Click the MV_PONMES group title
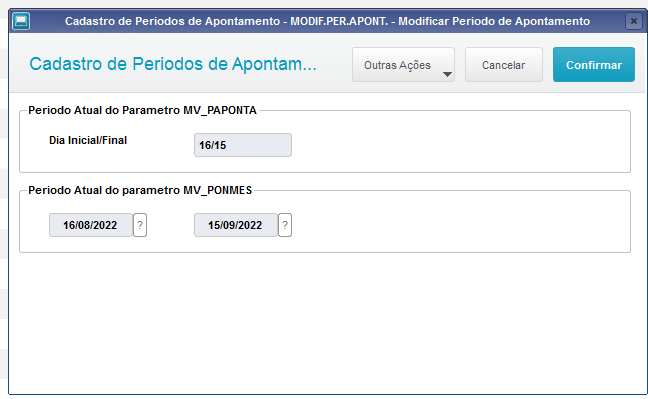The height and width of the screenshot is (399, 648). pos(140,190)
